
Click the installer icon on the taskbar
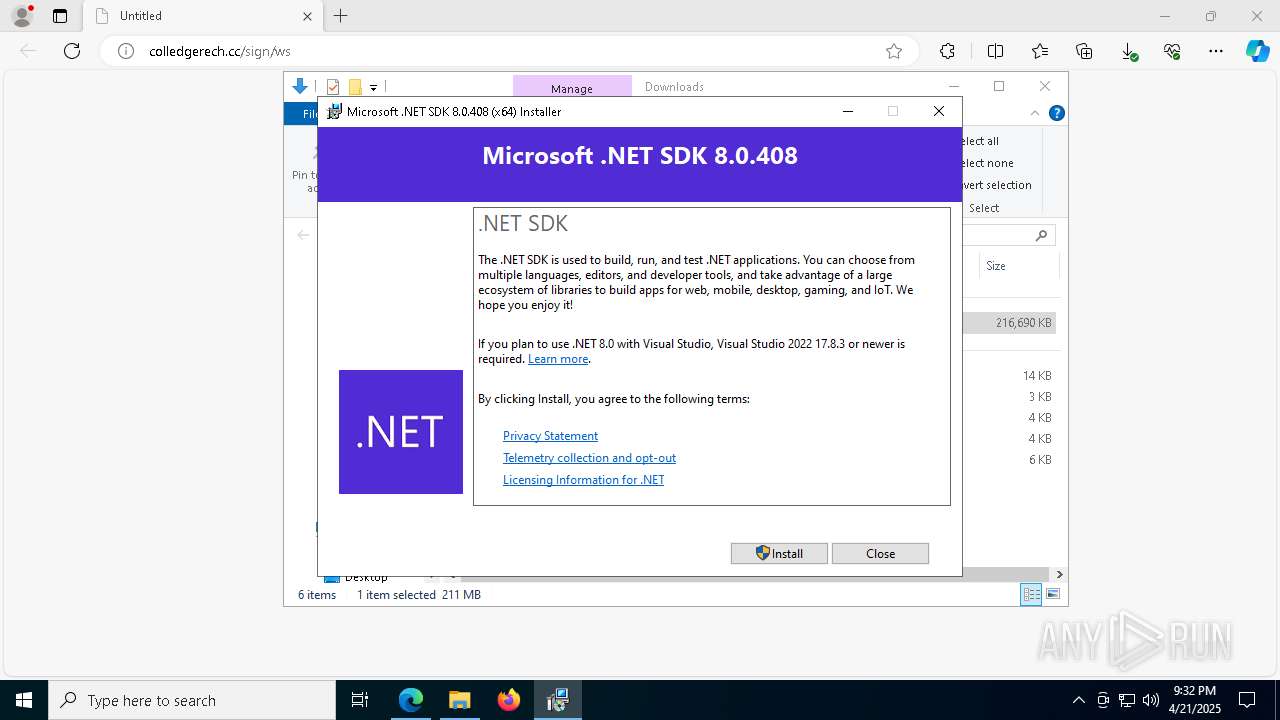[558, 700]
